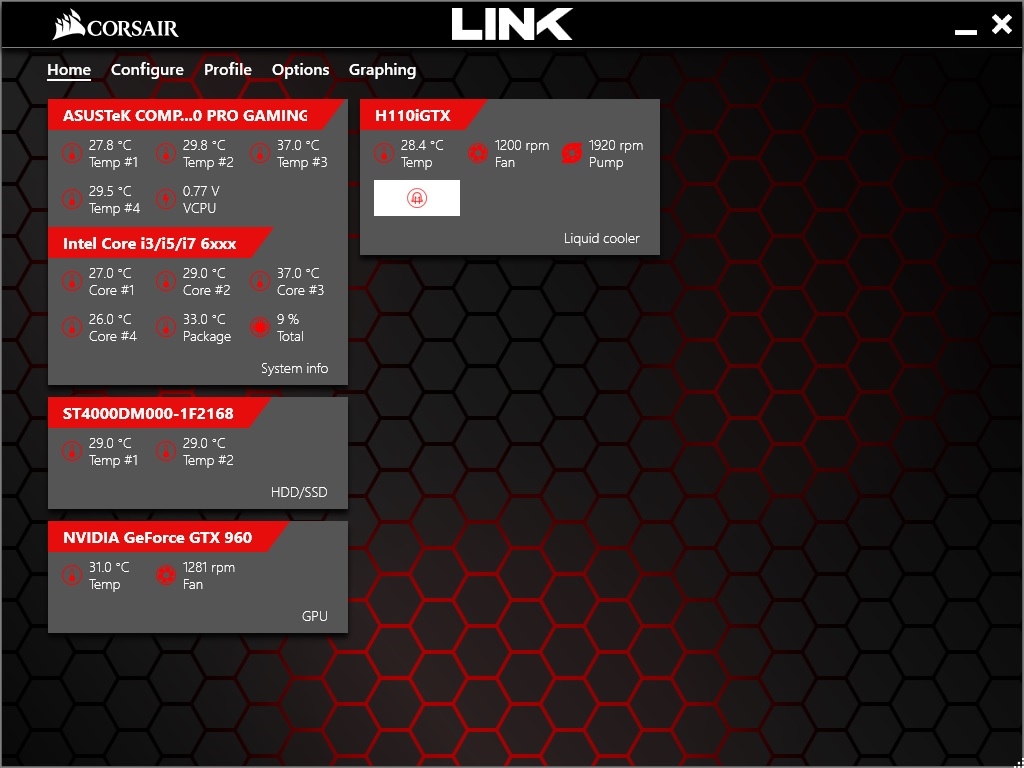Select the H110iGTX Pump icon

(x=572, y=154)
